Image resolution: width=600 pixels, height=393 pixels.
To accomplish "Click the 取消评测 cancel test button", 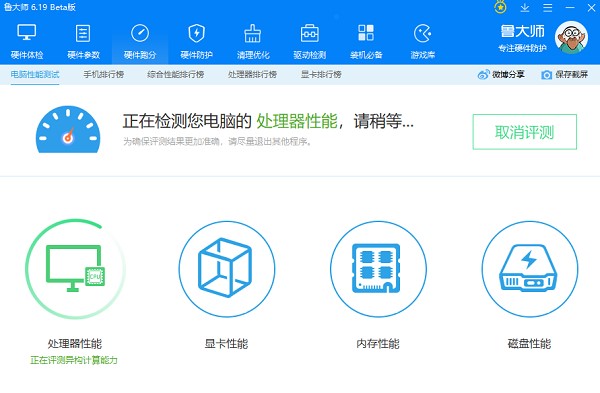I will tap(525, 132).
